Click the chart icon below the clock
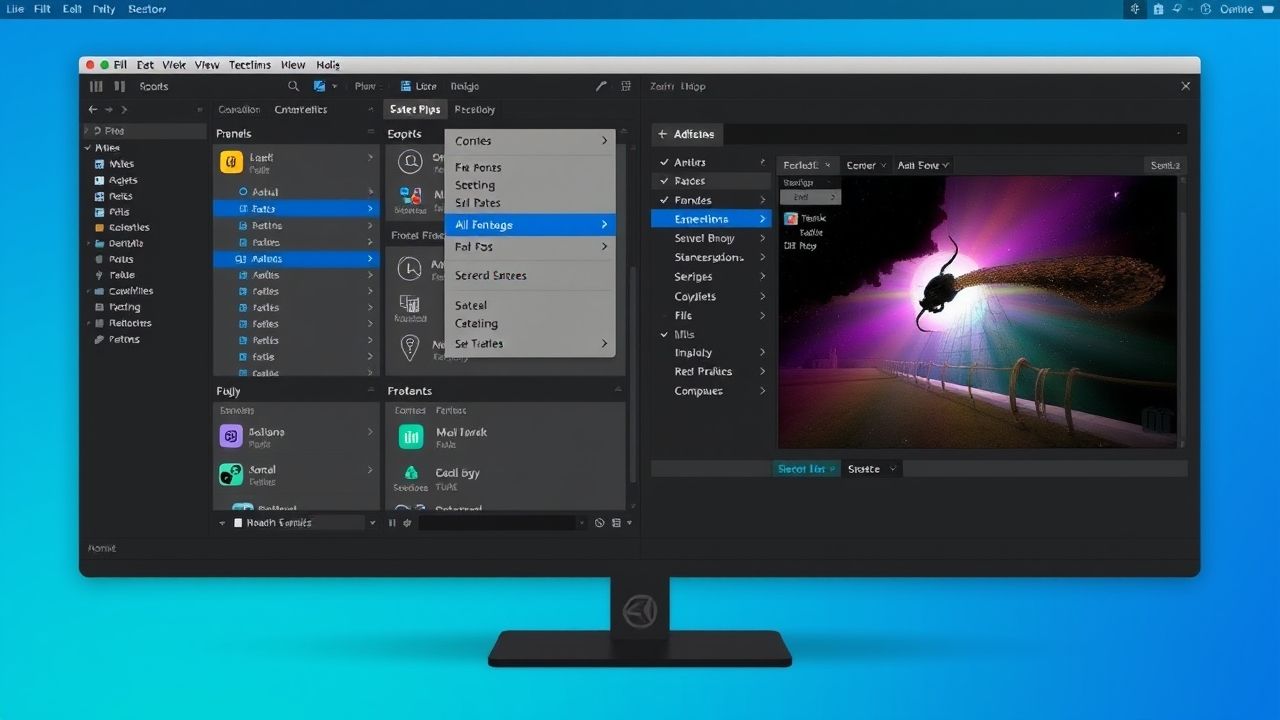 (409, 303)
